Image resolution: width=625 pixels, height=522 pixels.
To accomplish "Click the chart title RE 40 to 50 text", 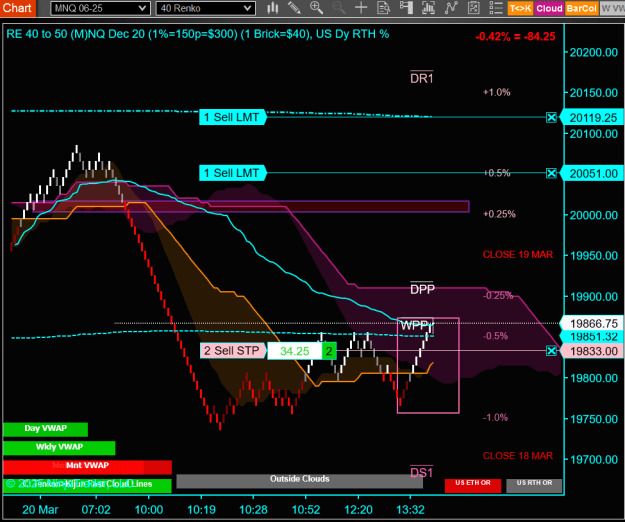I will [197, 34].
